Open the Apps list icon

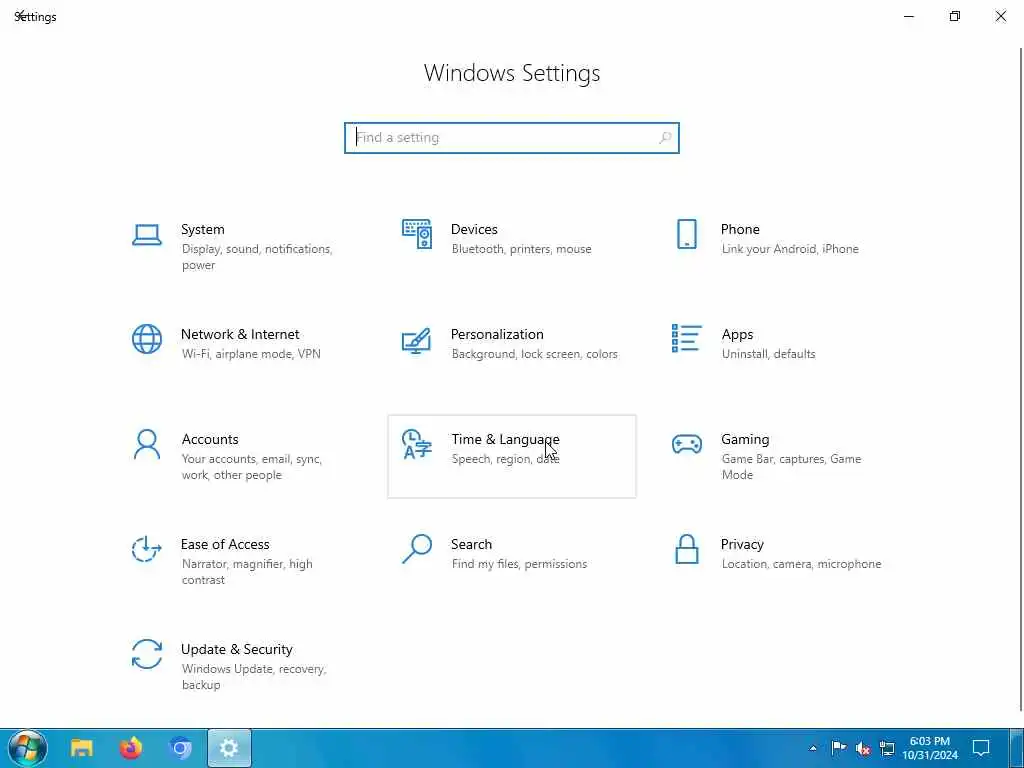[686, 338]
